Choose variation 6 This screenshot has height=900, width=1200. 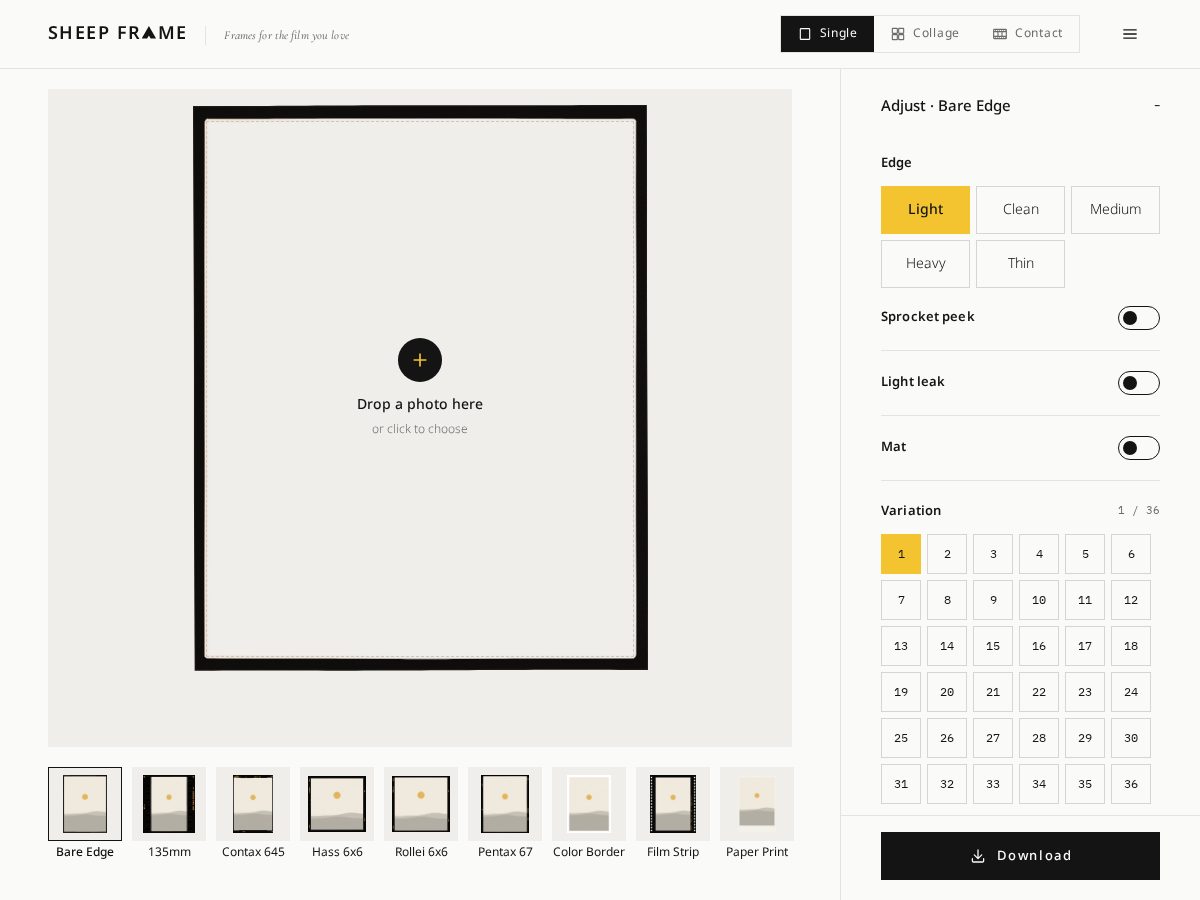pyautogui.click(x=1131, y=554)
